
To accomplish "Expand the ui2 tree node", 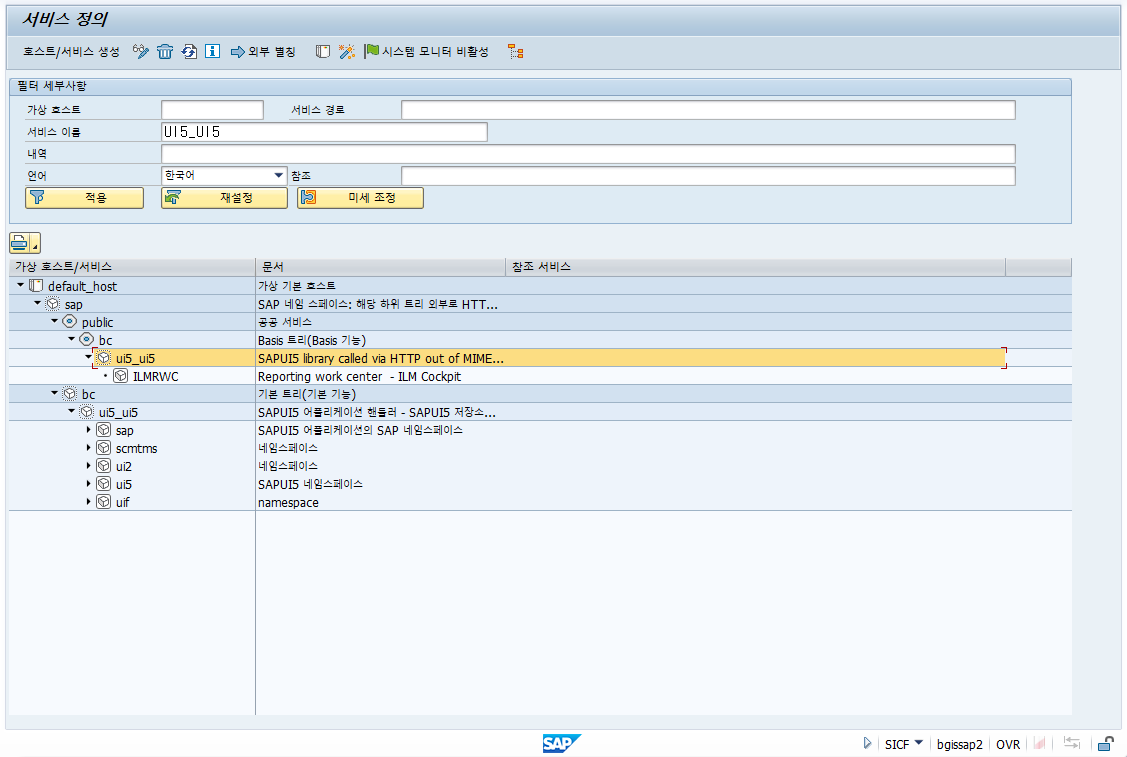I will coord(88,466).
